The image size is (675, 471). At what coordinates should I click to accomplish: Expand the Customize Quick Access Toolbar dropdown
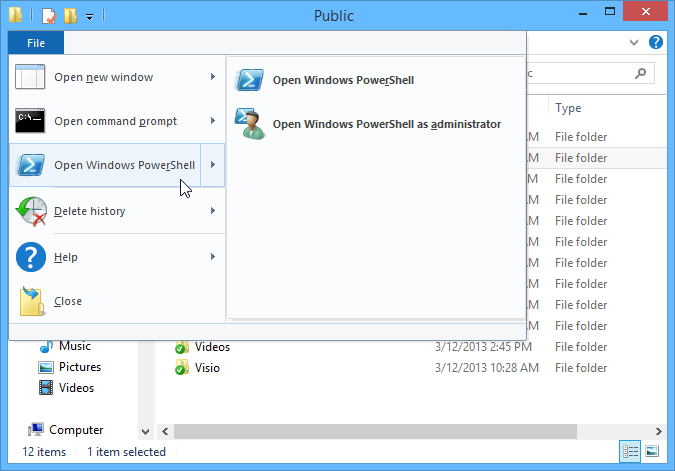click(x=90, y=17)
